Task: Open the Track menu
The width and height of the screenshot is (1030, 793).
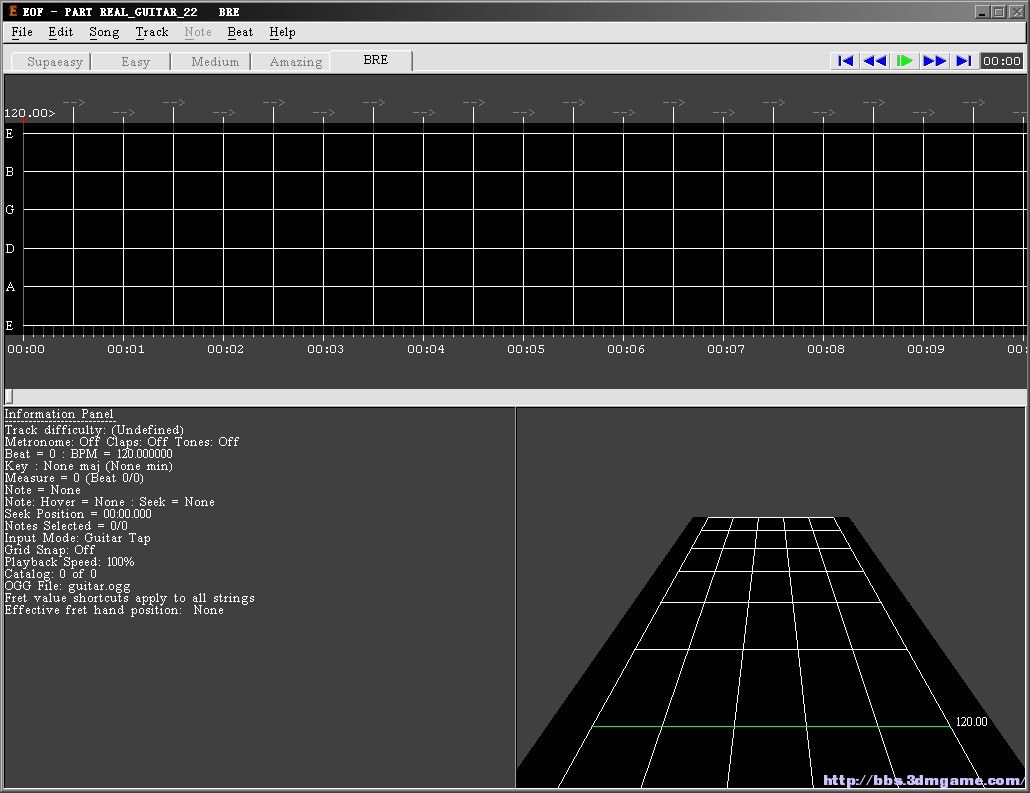Action: coord(152,32)
